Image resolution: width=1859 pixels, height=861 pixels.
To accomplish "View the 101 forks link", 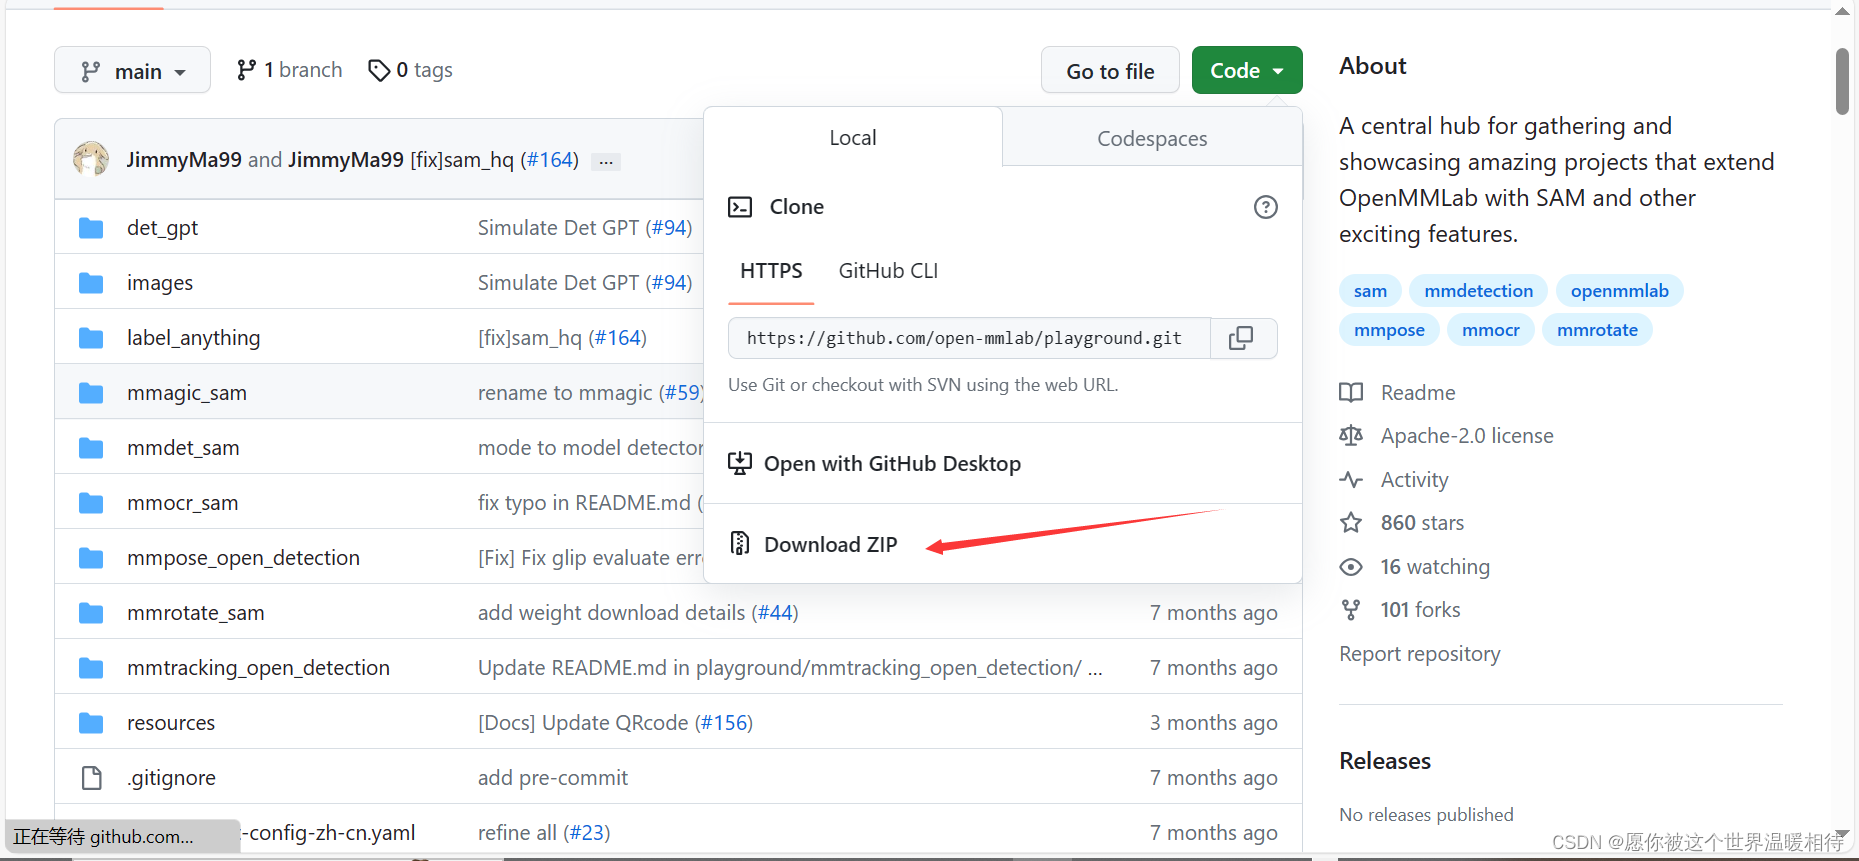I will (x=1400, y=610).
